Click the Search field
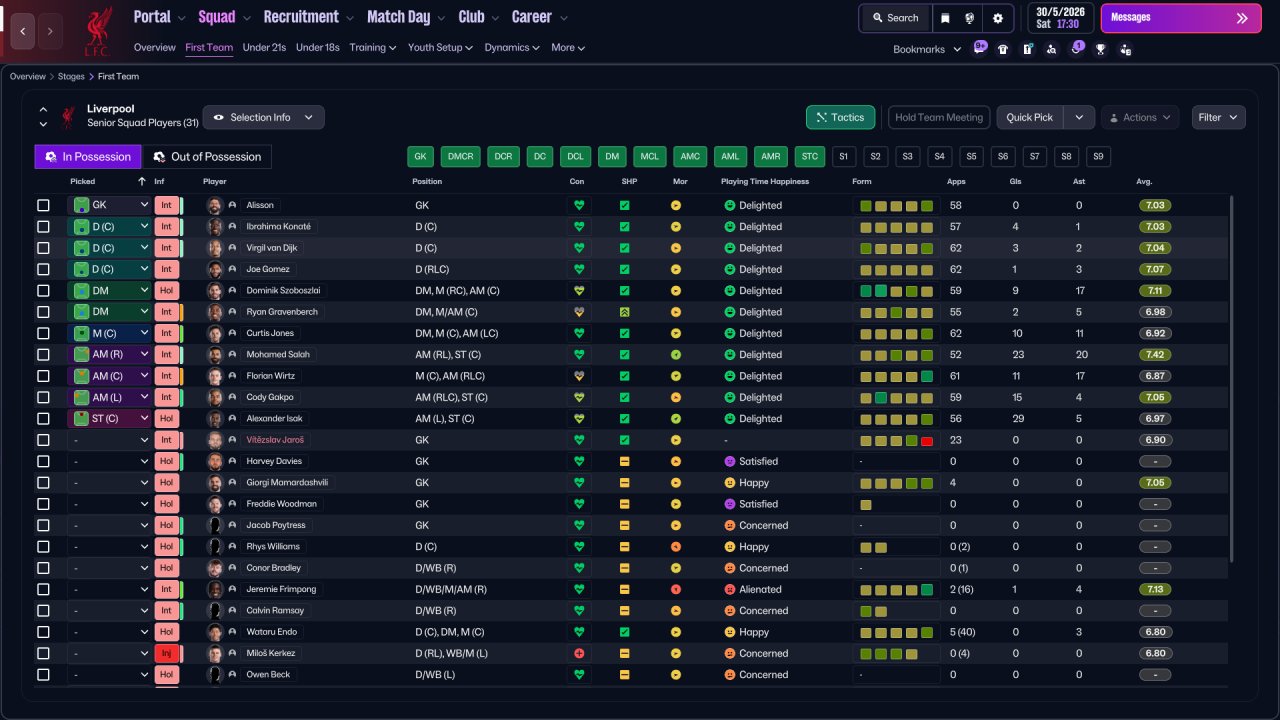The width and height of the screenshot is (1280, 720). click(x=895, y=18)
